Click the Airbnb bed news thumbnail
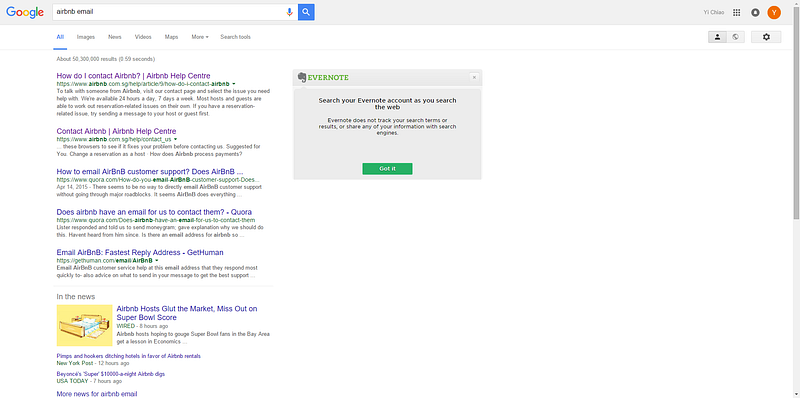 pos(84,325)
